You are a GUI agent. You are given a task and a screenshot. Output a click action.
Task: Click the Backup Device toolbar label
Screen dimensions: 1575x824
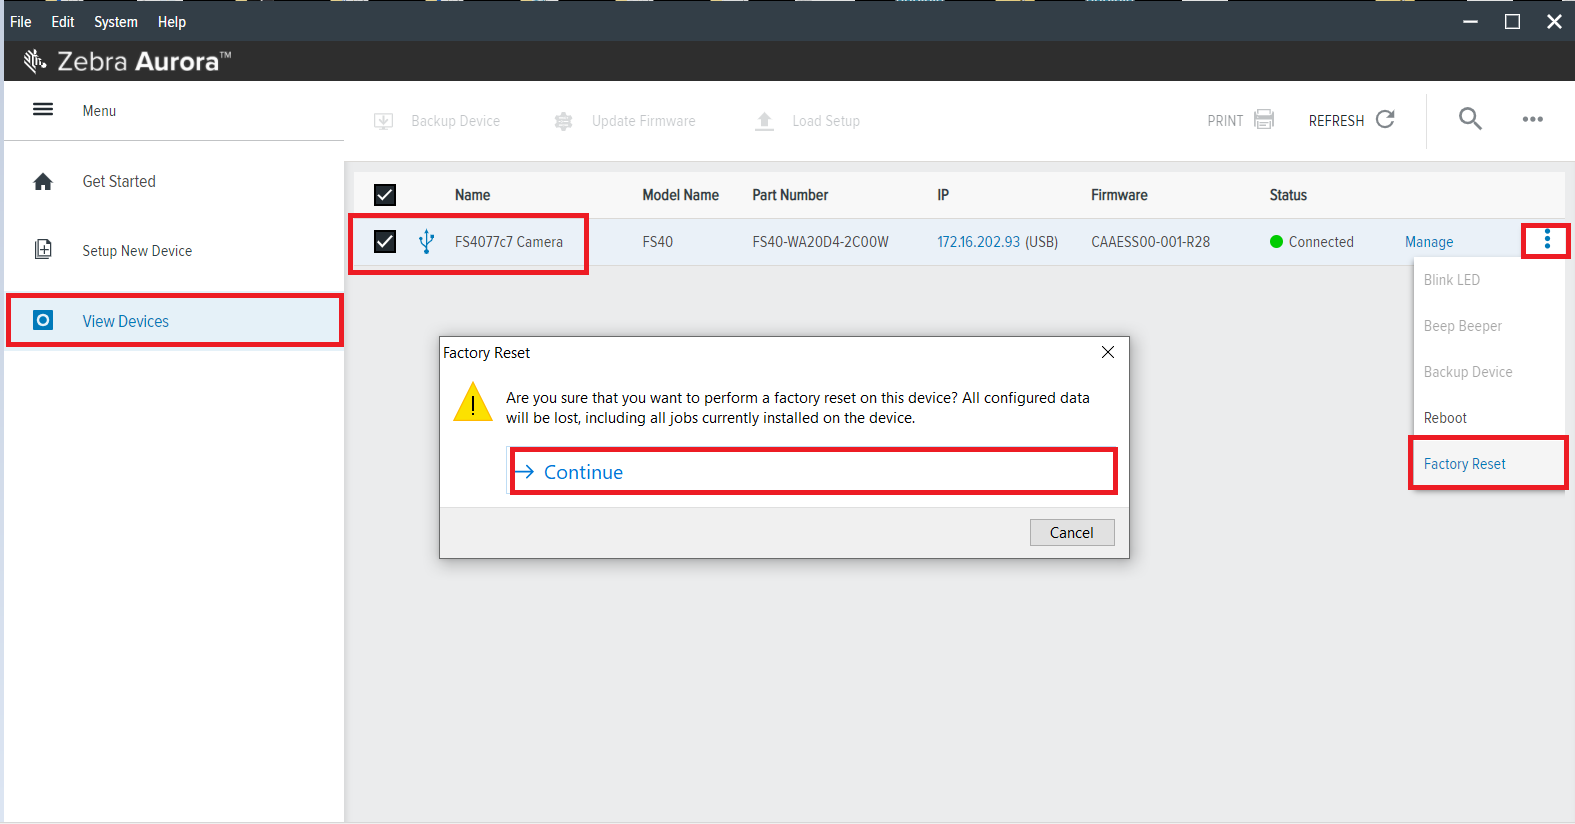point(456,121)
